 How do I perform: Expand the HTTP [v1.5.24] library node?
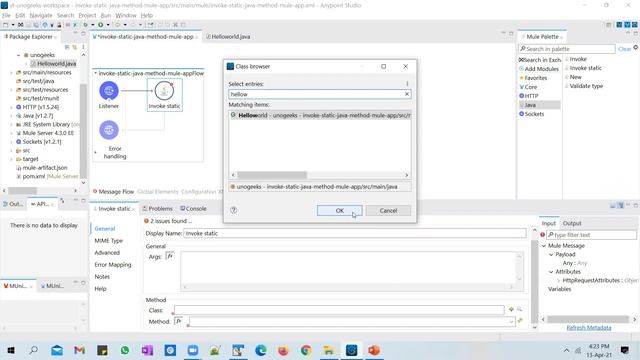(11, 107)
